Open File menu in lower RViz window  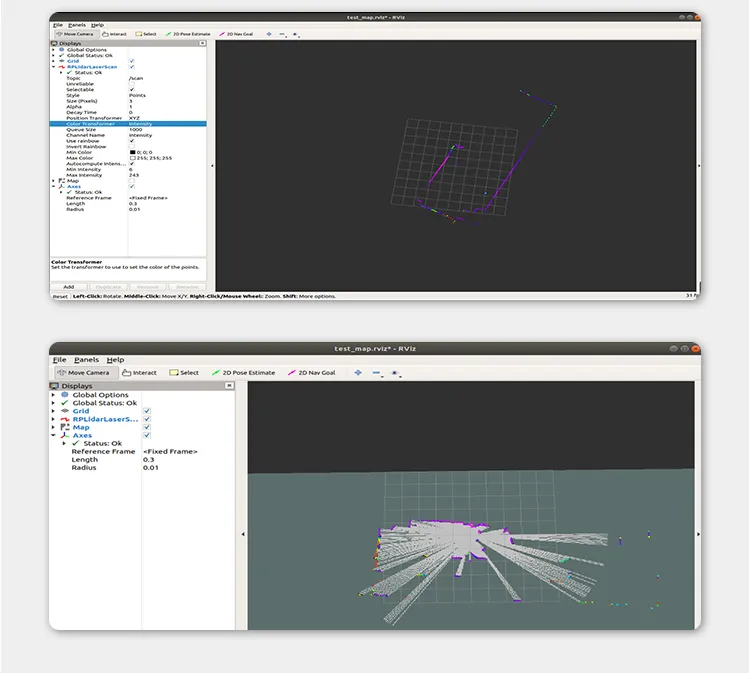[59, 359]
